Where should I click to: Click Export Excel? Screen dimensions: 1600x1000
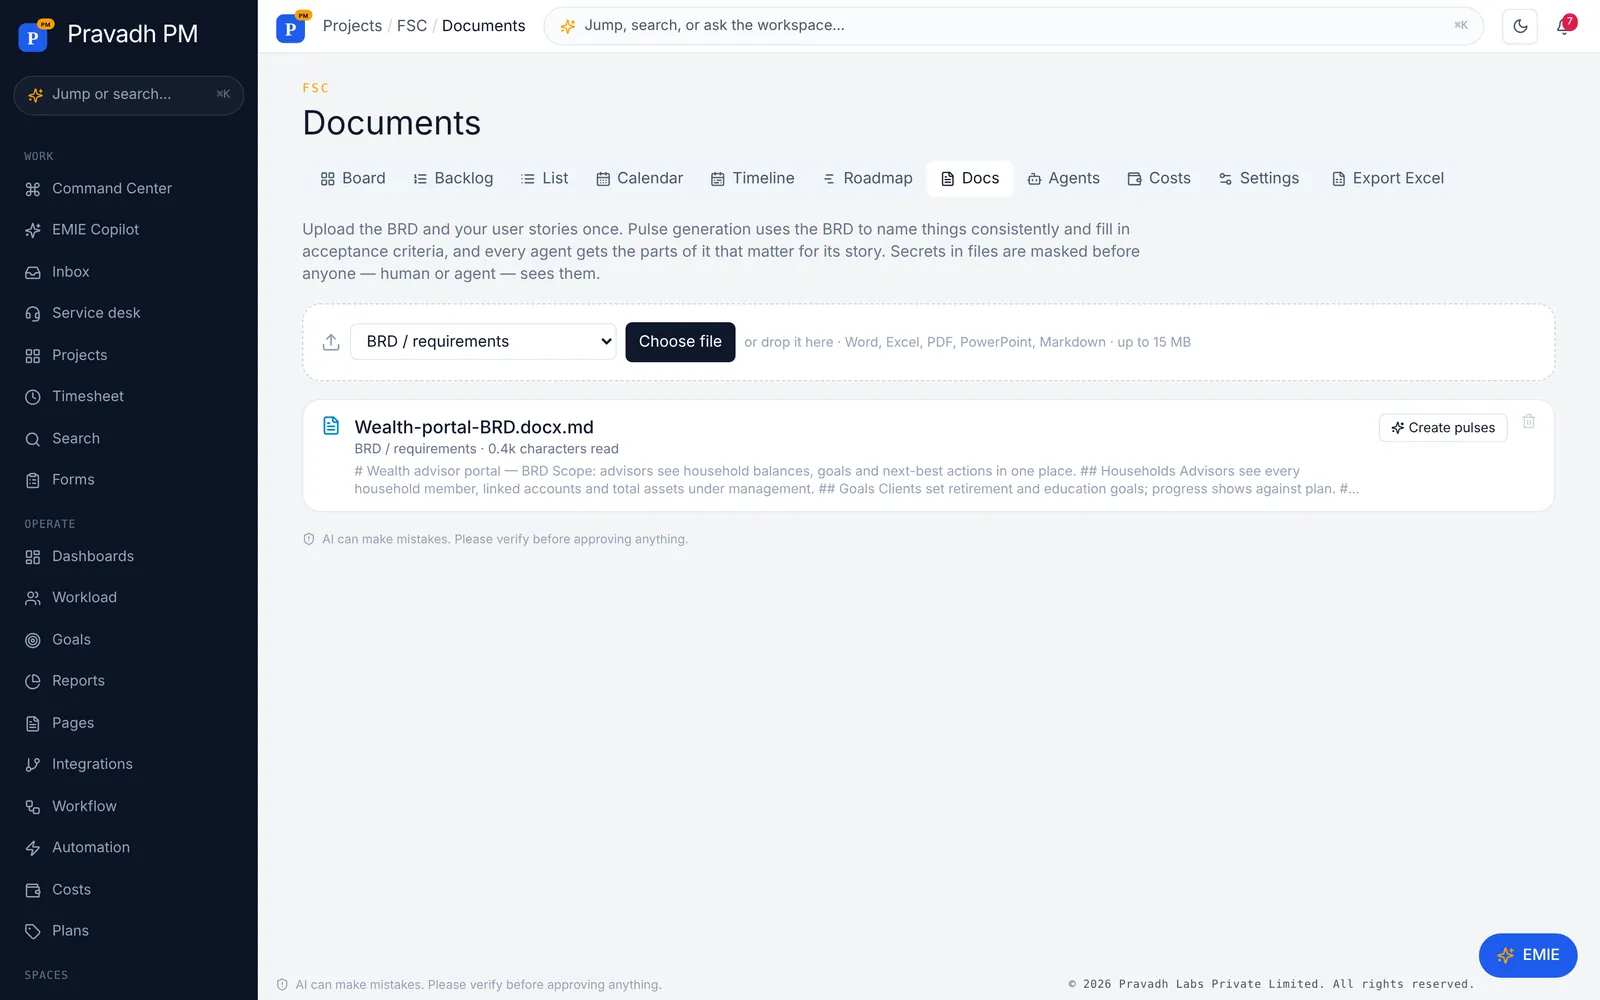(1388, 178)
